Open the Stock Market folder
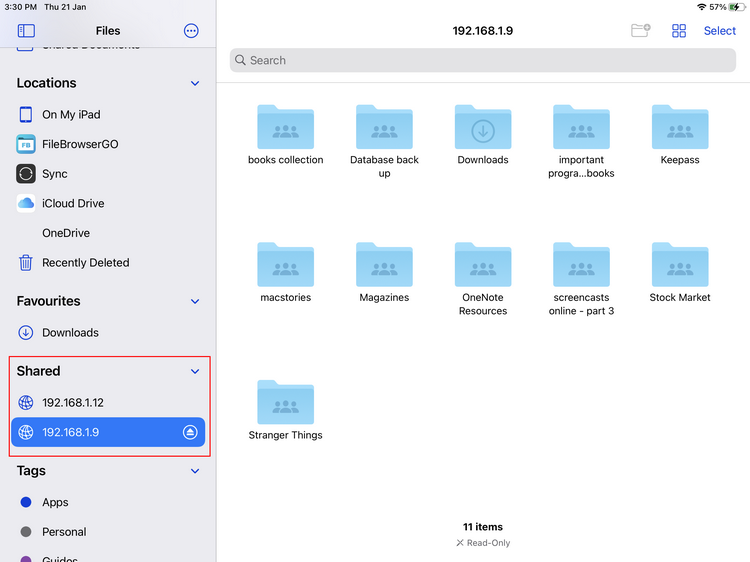The image size is (750, 562). click(680, 273)
